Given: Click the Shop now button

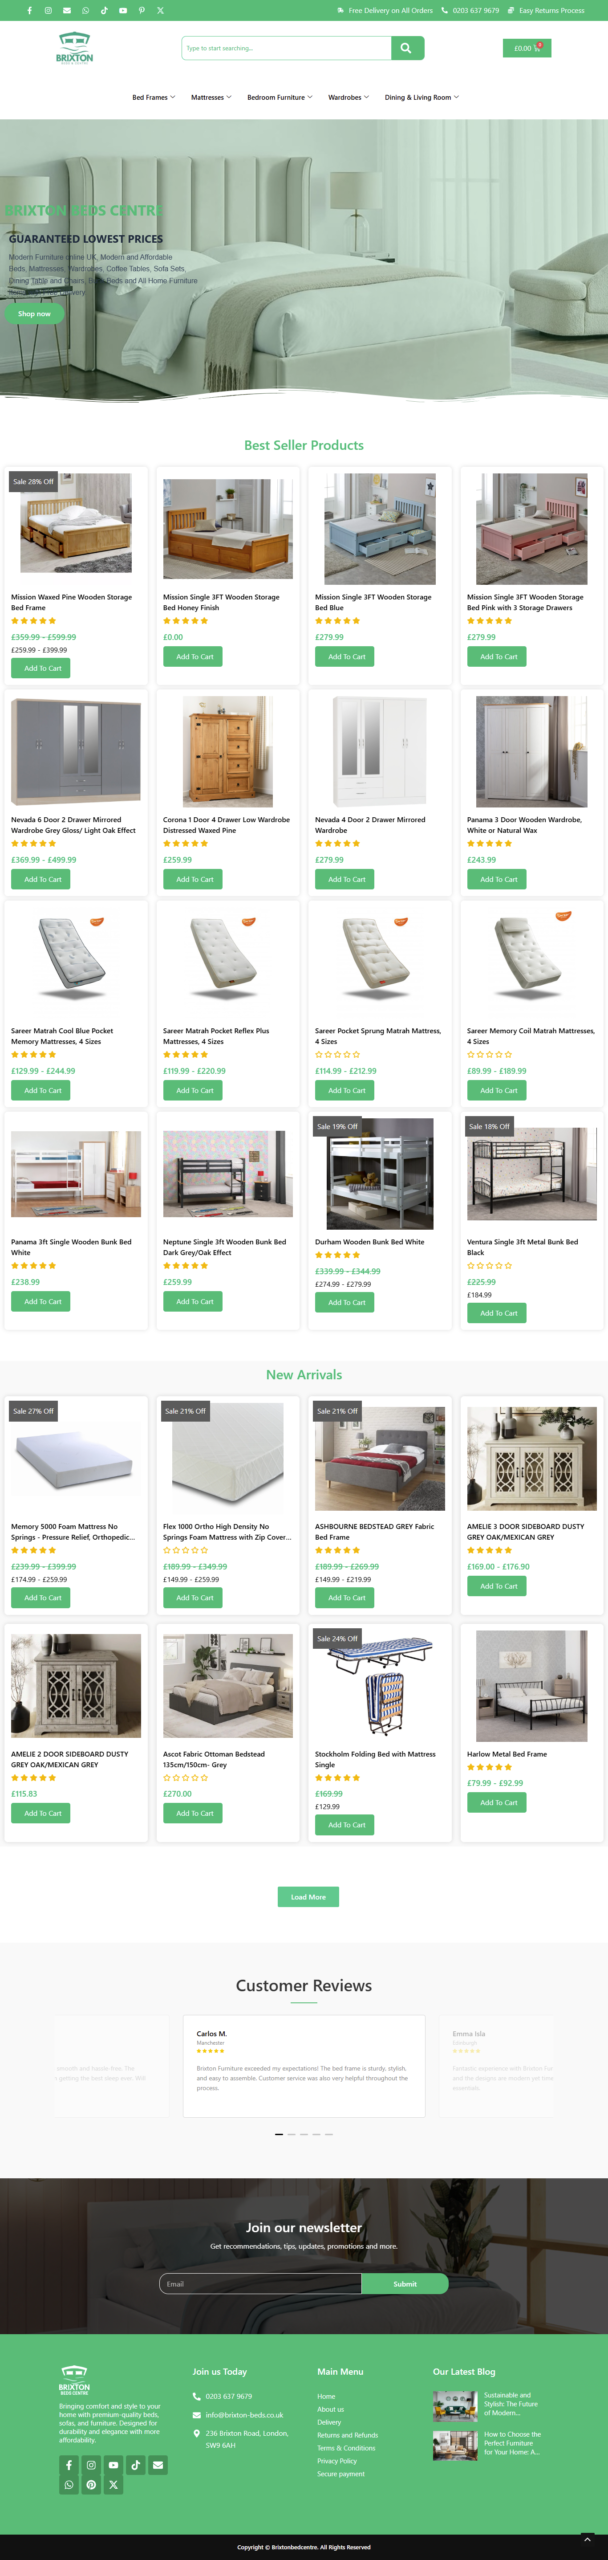Looking at the screenshot, I should pos(34,313).
